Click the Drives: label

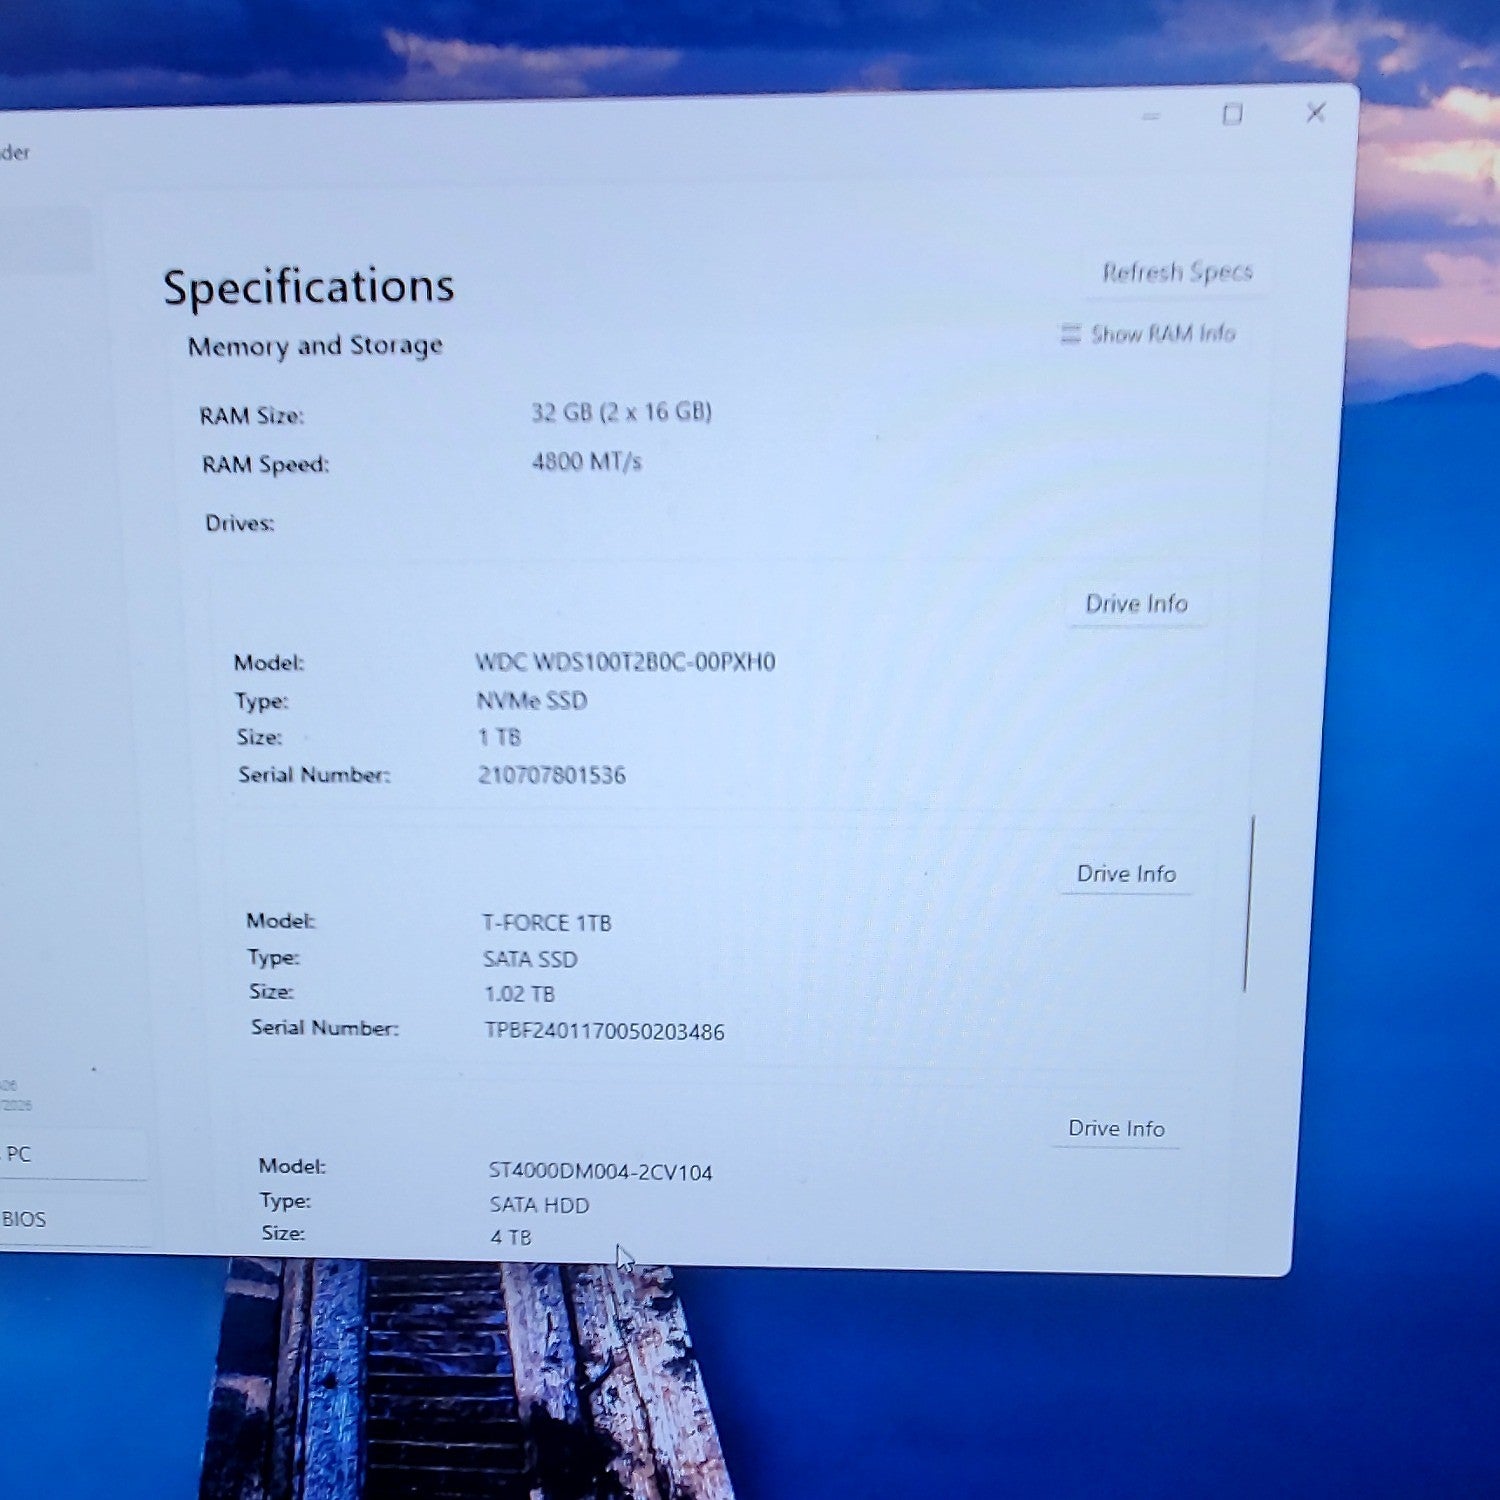239,523
